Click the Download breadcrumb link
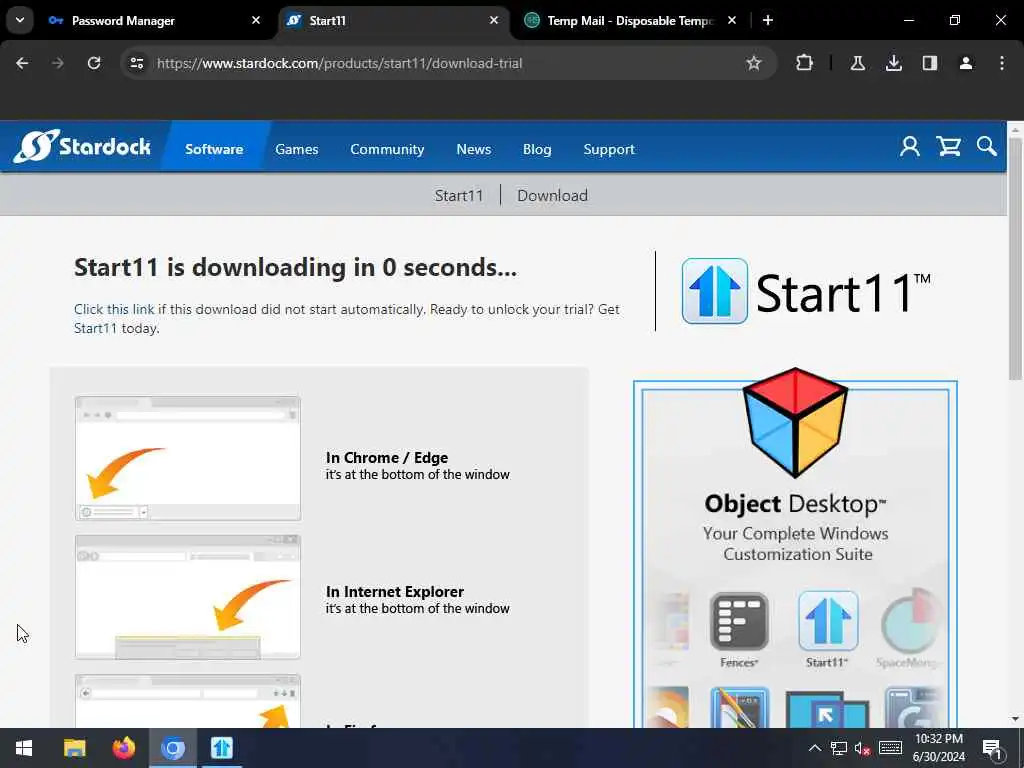This screenshot has height=768, width=1024. (552, 195)
